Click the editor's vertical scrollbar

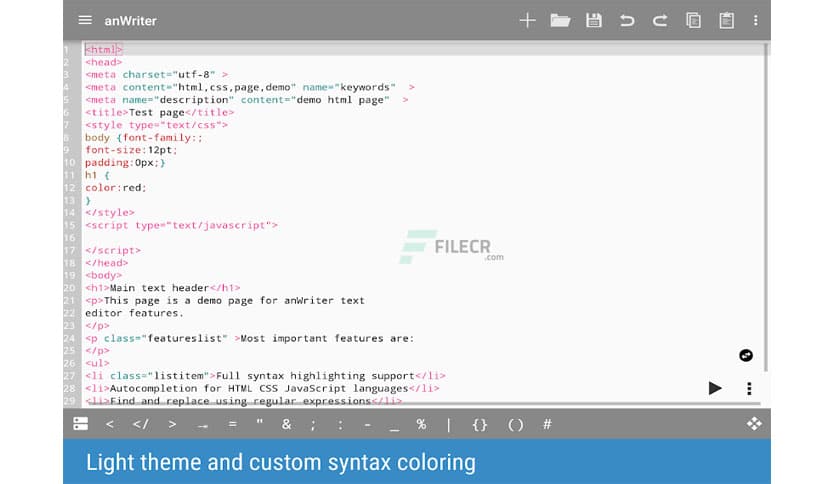[x=766, y=208]
